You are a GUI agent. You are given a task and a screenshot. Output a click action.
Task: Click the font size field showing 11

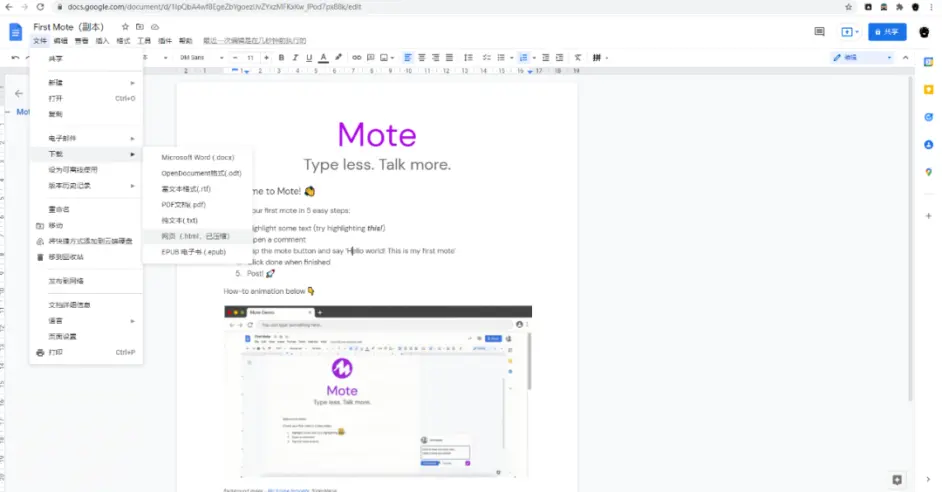(251, 58)
